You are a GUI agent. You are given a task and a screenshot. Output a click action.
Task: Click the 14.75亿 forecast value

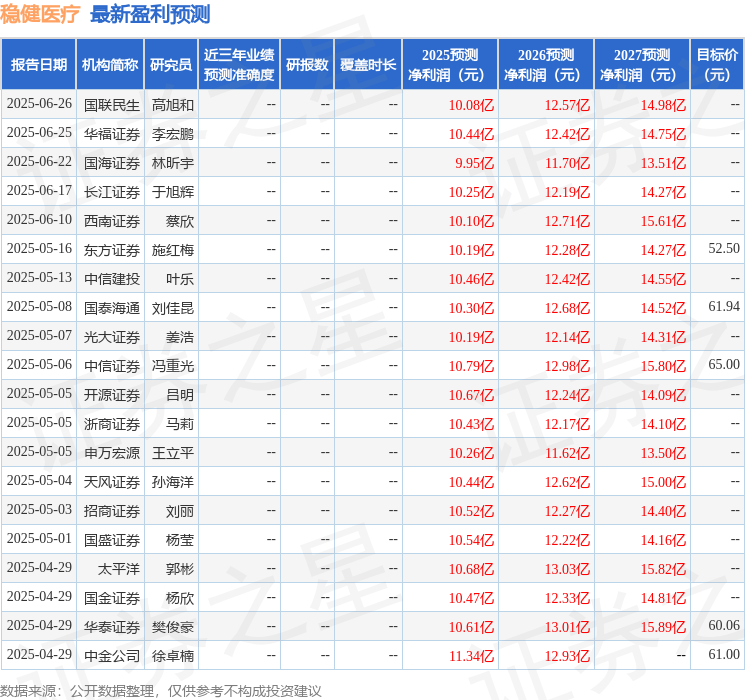[663, 134]
